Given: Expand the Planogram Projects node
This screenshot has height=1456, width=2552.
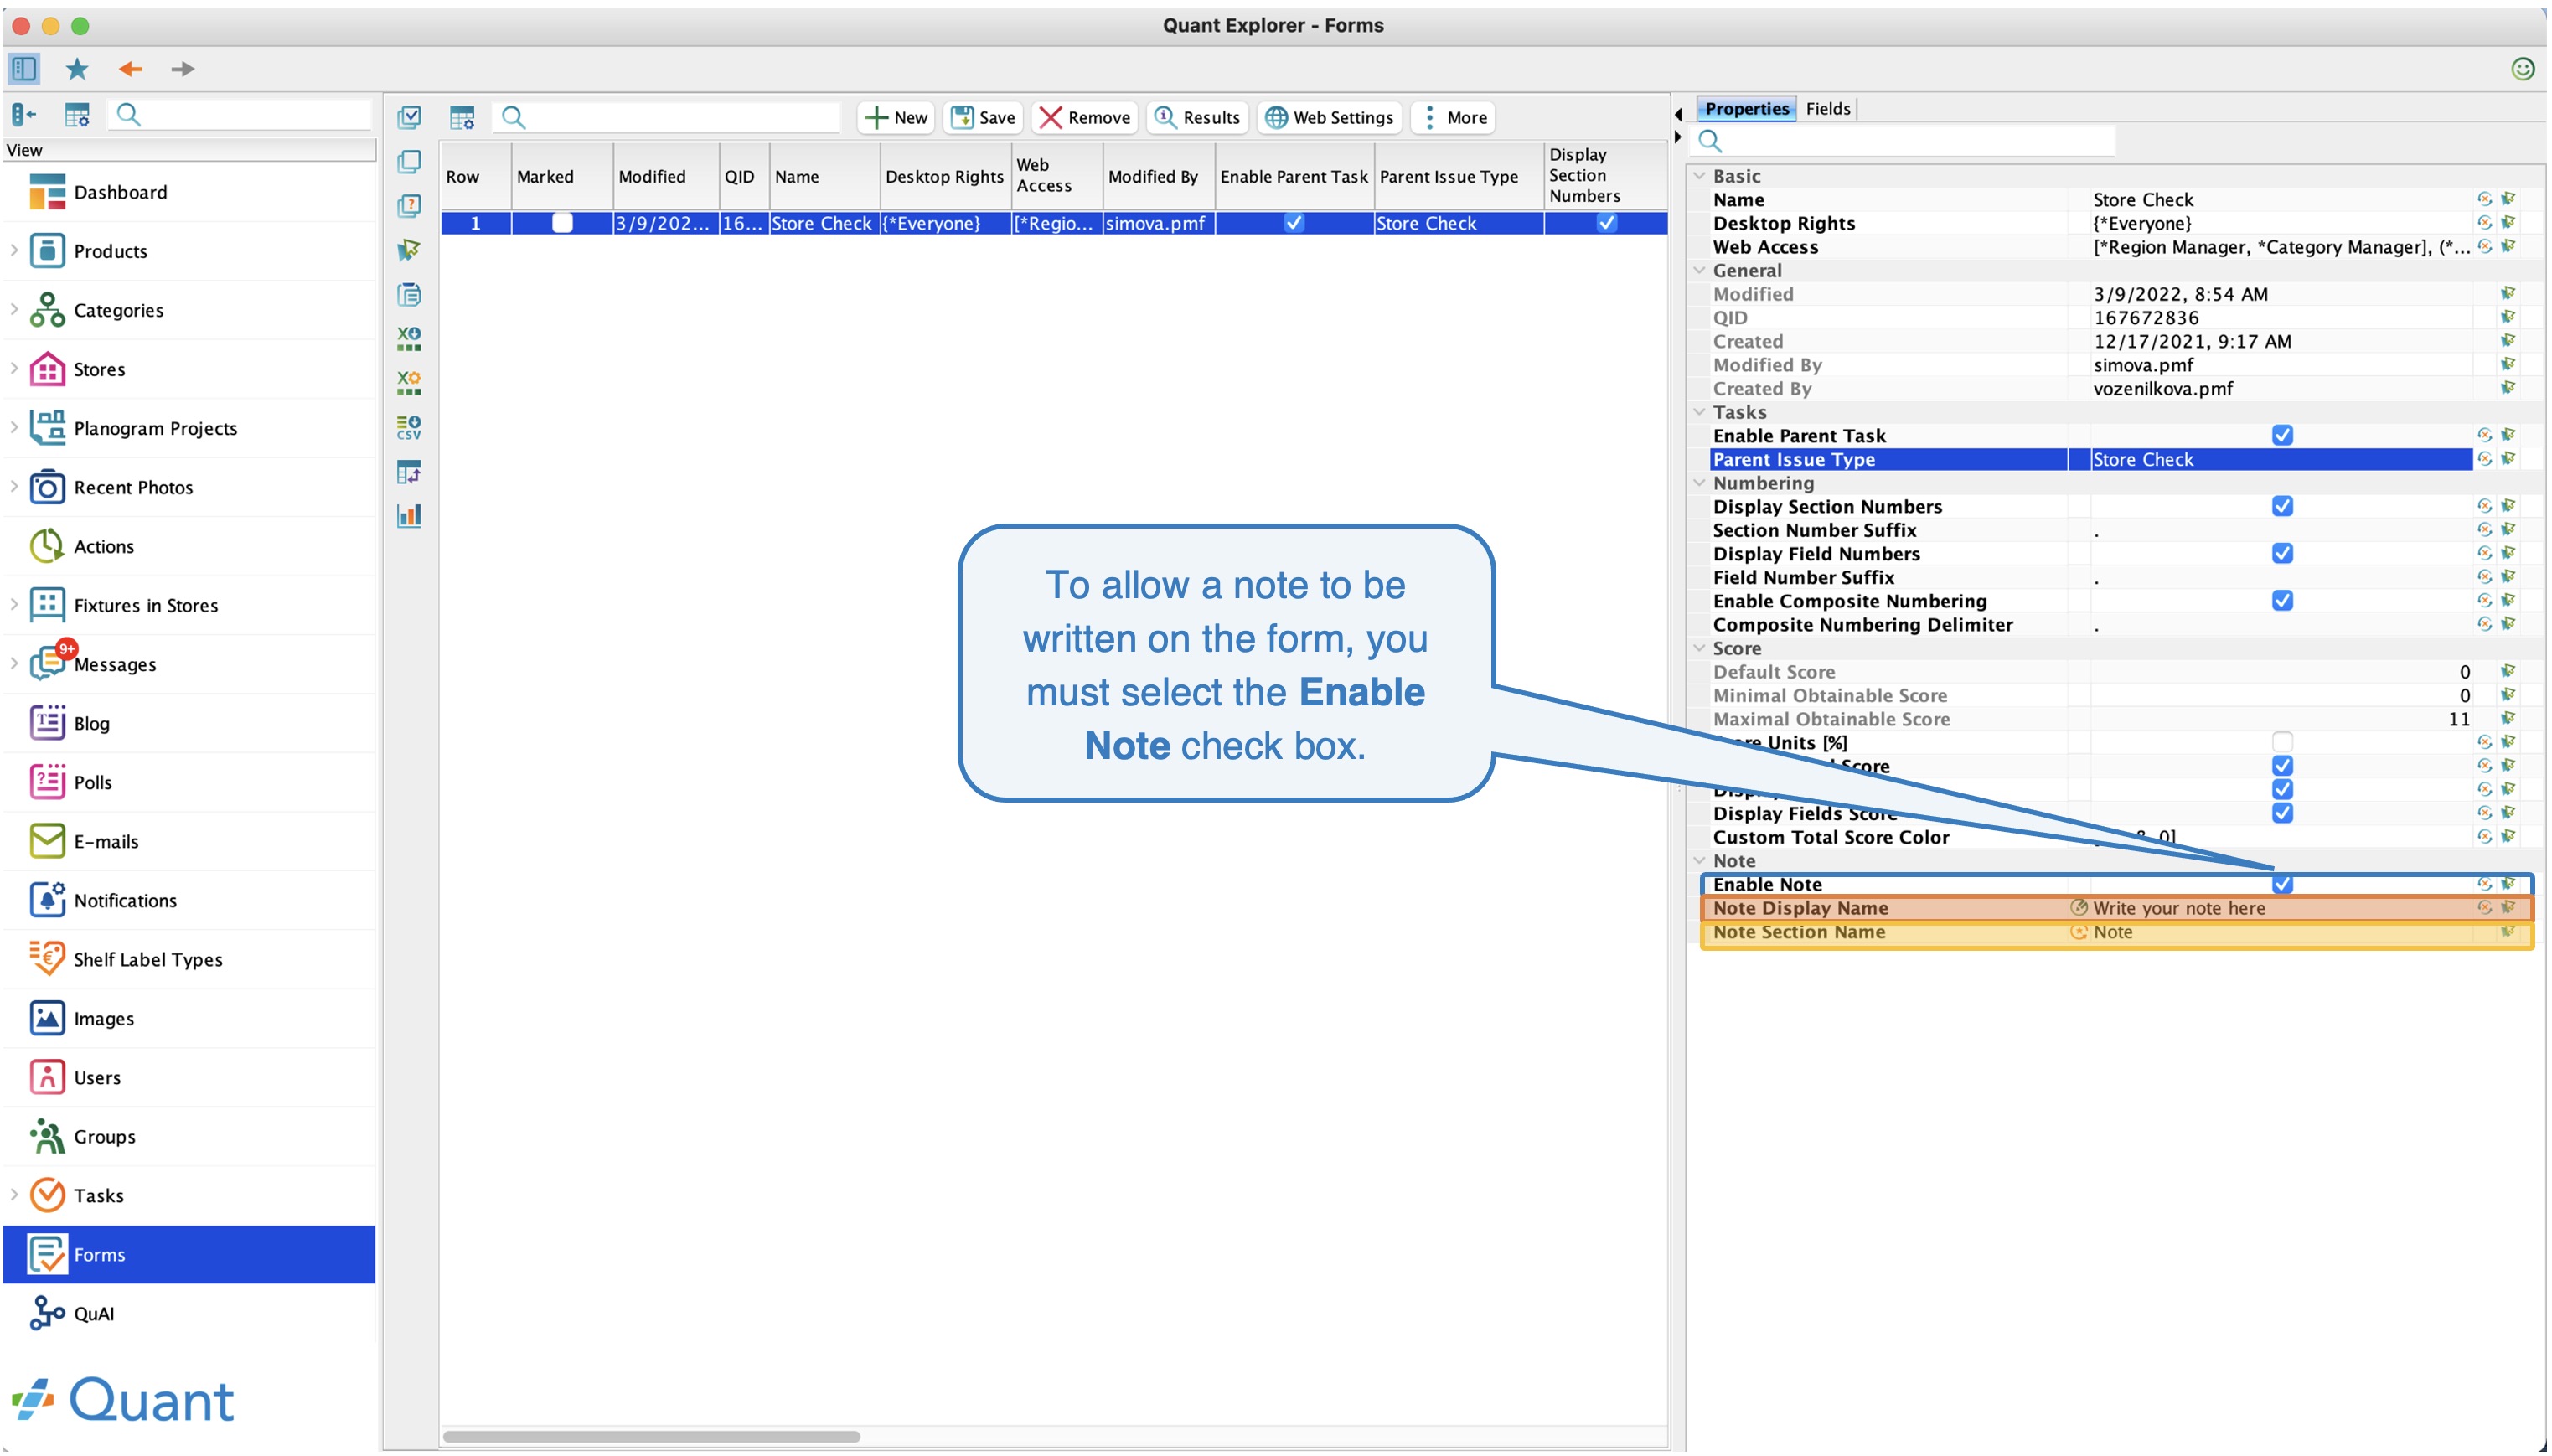Looking at the screenshot, I should [x=14, y=427].
